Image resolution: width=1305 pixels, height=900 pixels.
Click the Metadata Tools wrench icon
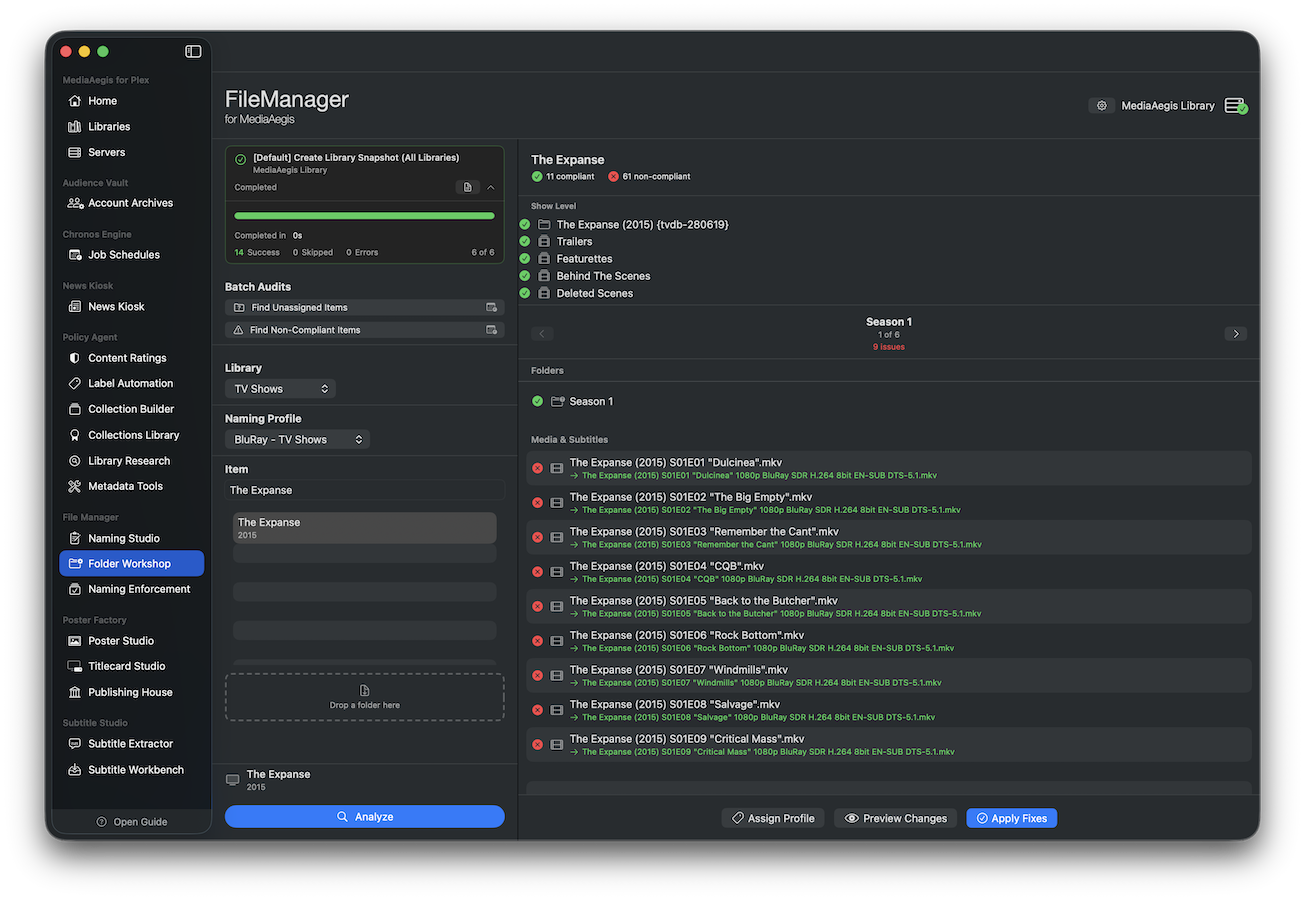point(75,486)
